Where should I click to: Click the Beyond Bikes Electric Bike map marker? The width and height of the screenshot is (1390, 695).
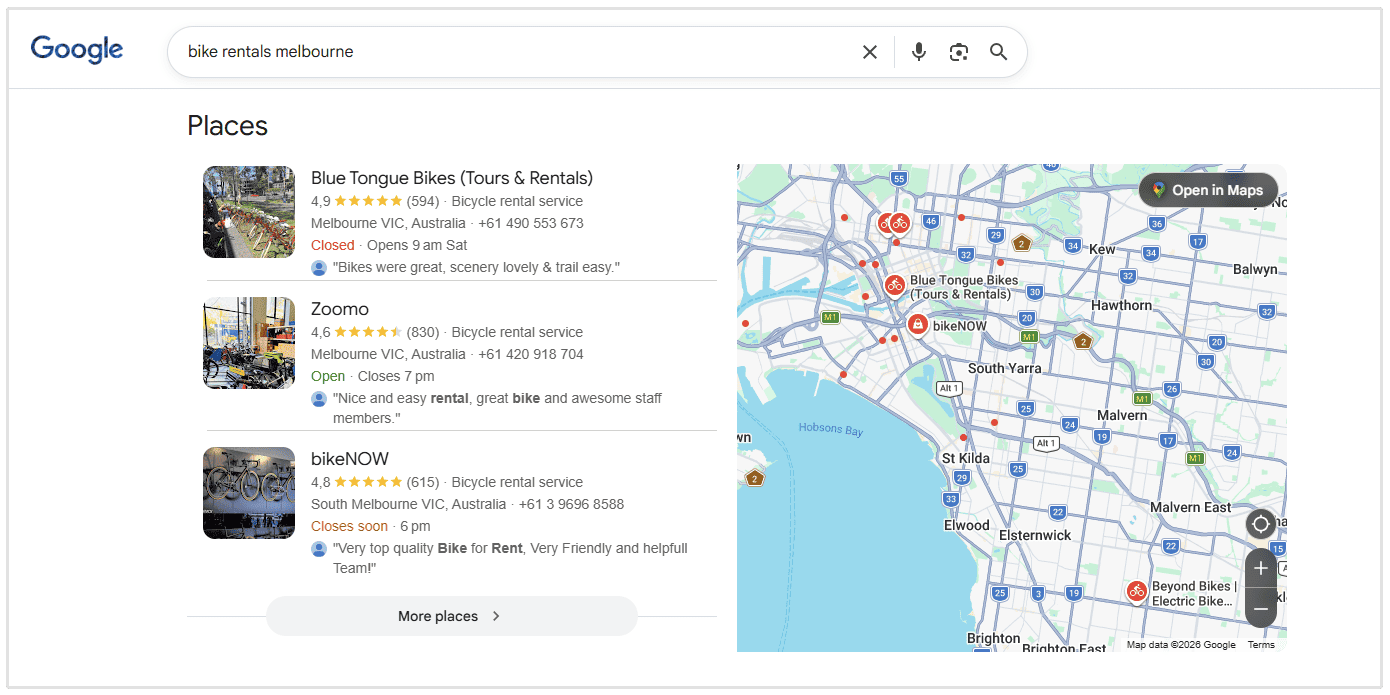1136,592
